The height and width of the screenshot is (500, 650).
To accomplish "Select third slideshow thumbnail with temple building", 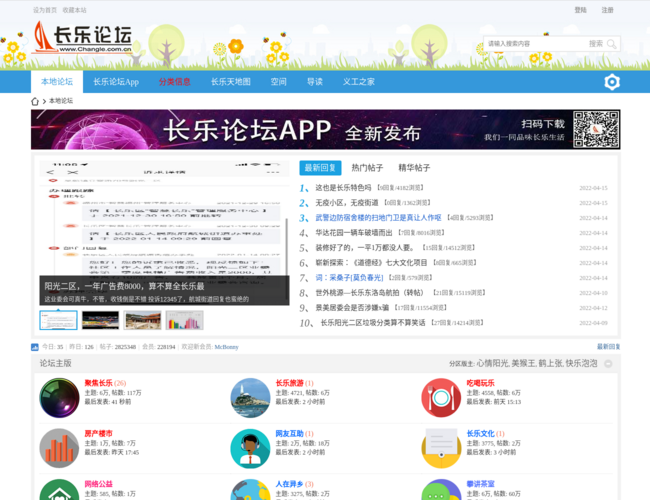I will pos(142,320).
